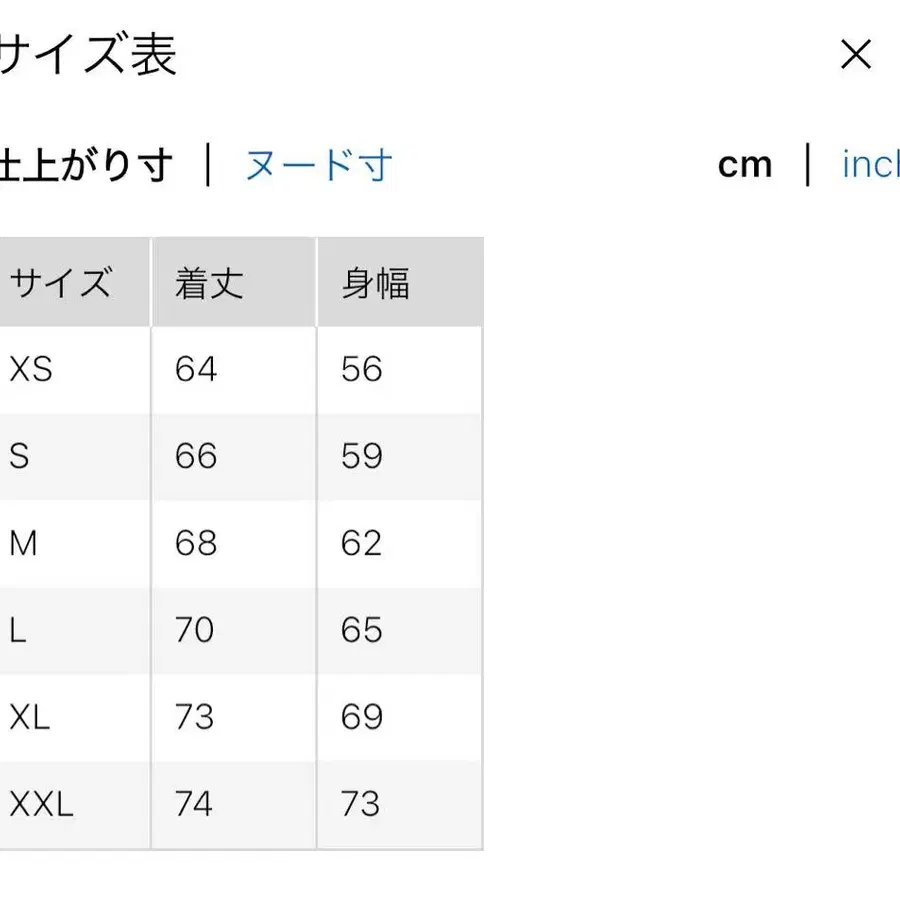Click the 着丈 column header
The image size is (900, 900).
[207, 281]
